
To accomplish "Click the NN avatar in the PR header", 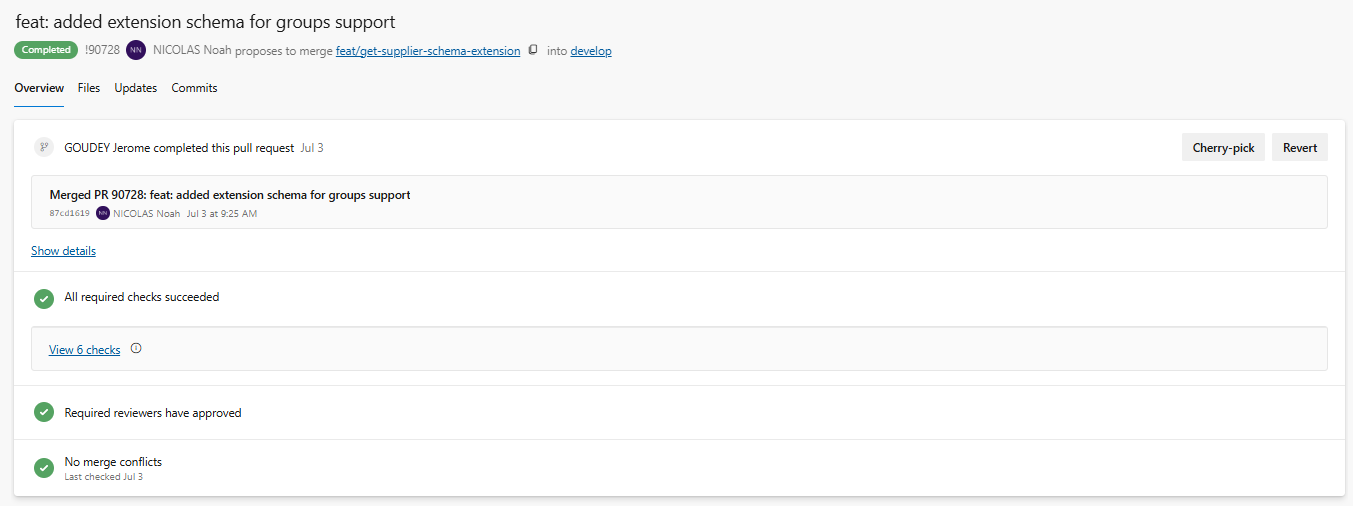I will (x=136, y=50).
